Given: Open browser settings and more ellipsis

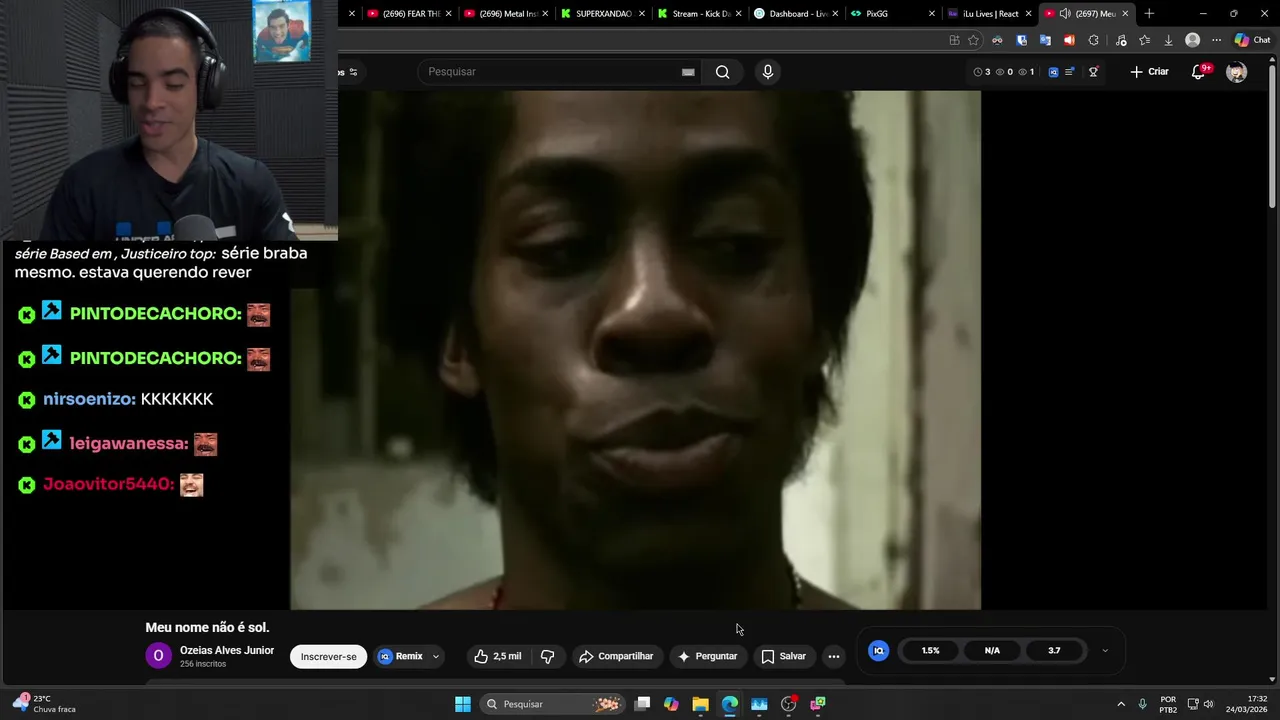Looking at the screenshot, I should pos(1216,40).
